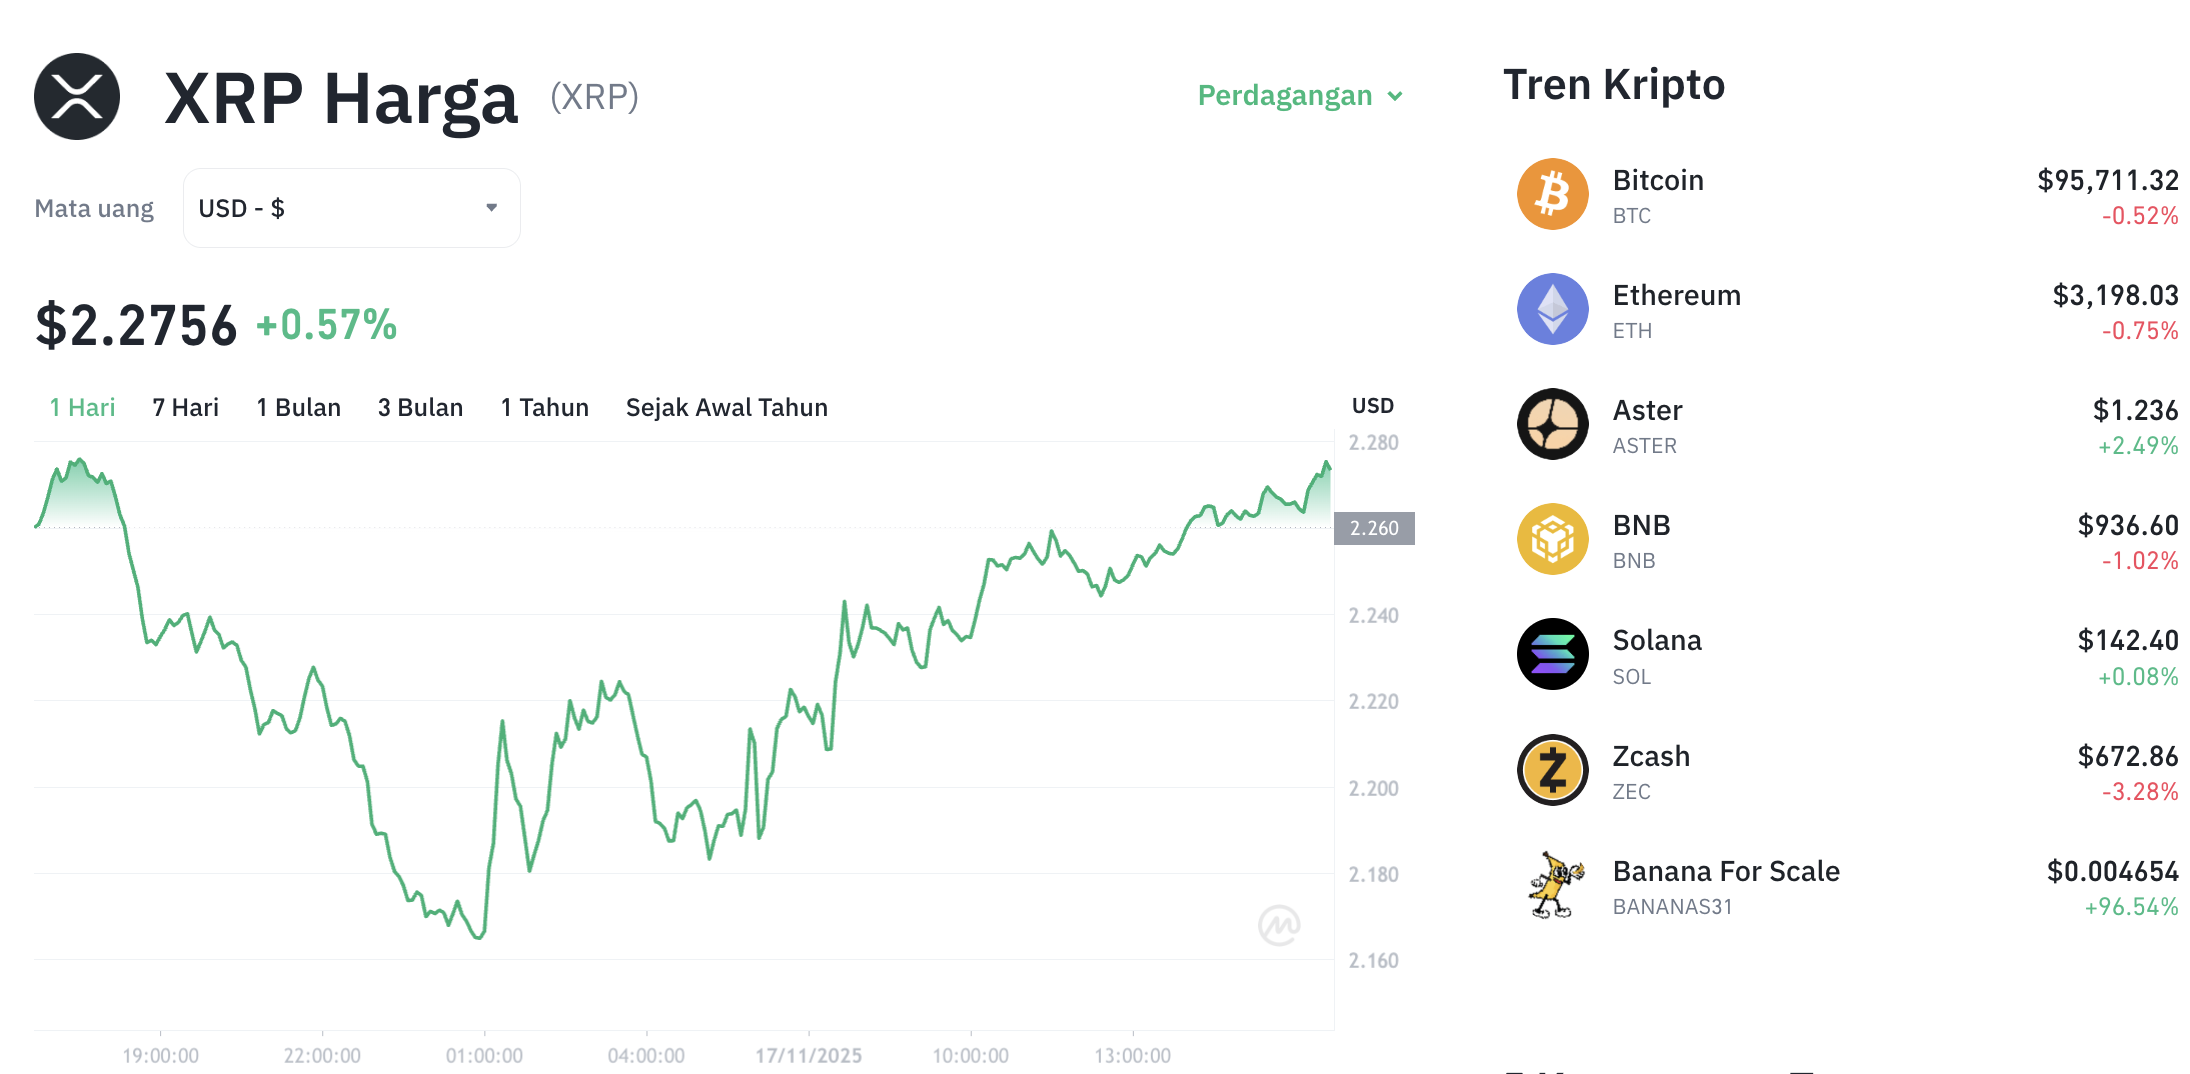This screenshot has height=1074, width=2190.
Task: Open the 1 Tahun price chart
Action: click(544, 407)
